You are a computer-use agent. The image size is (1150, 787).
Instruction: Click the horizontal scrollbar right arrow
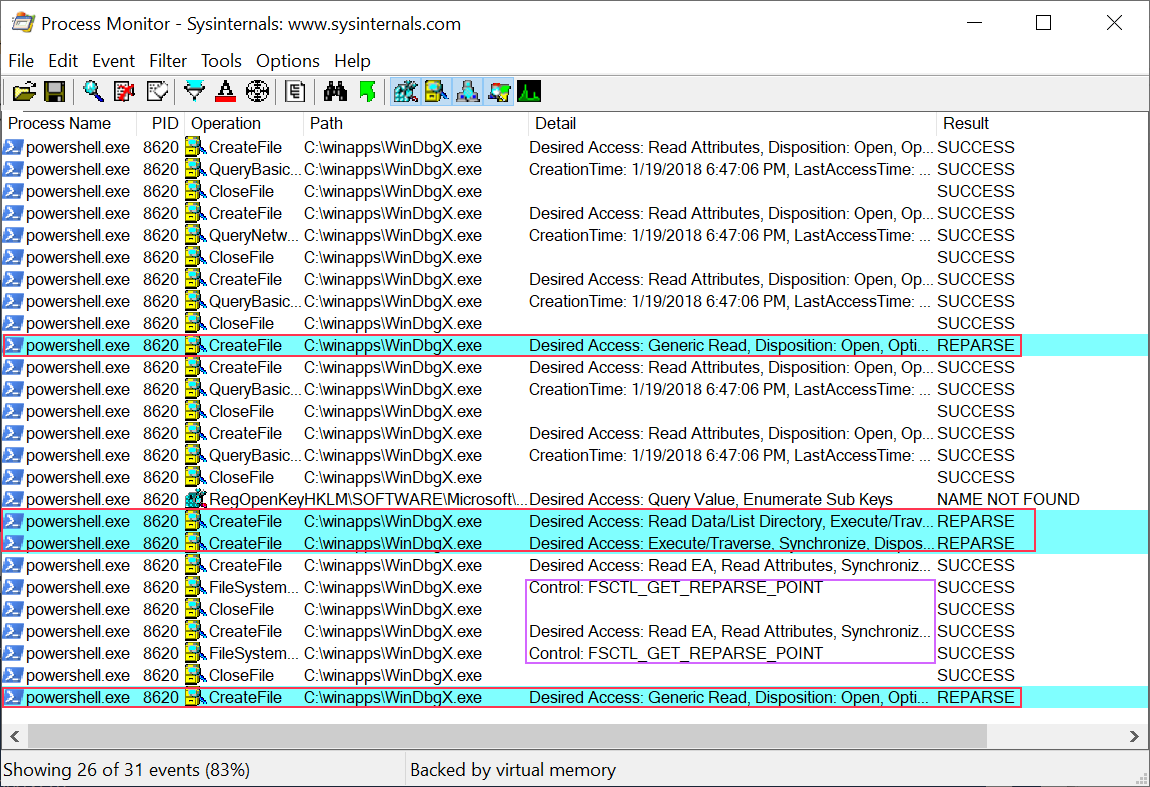[x=1135, y=736]
